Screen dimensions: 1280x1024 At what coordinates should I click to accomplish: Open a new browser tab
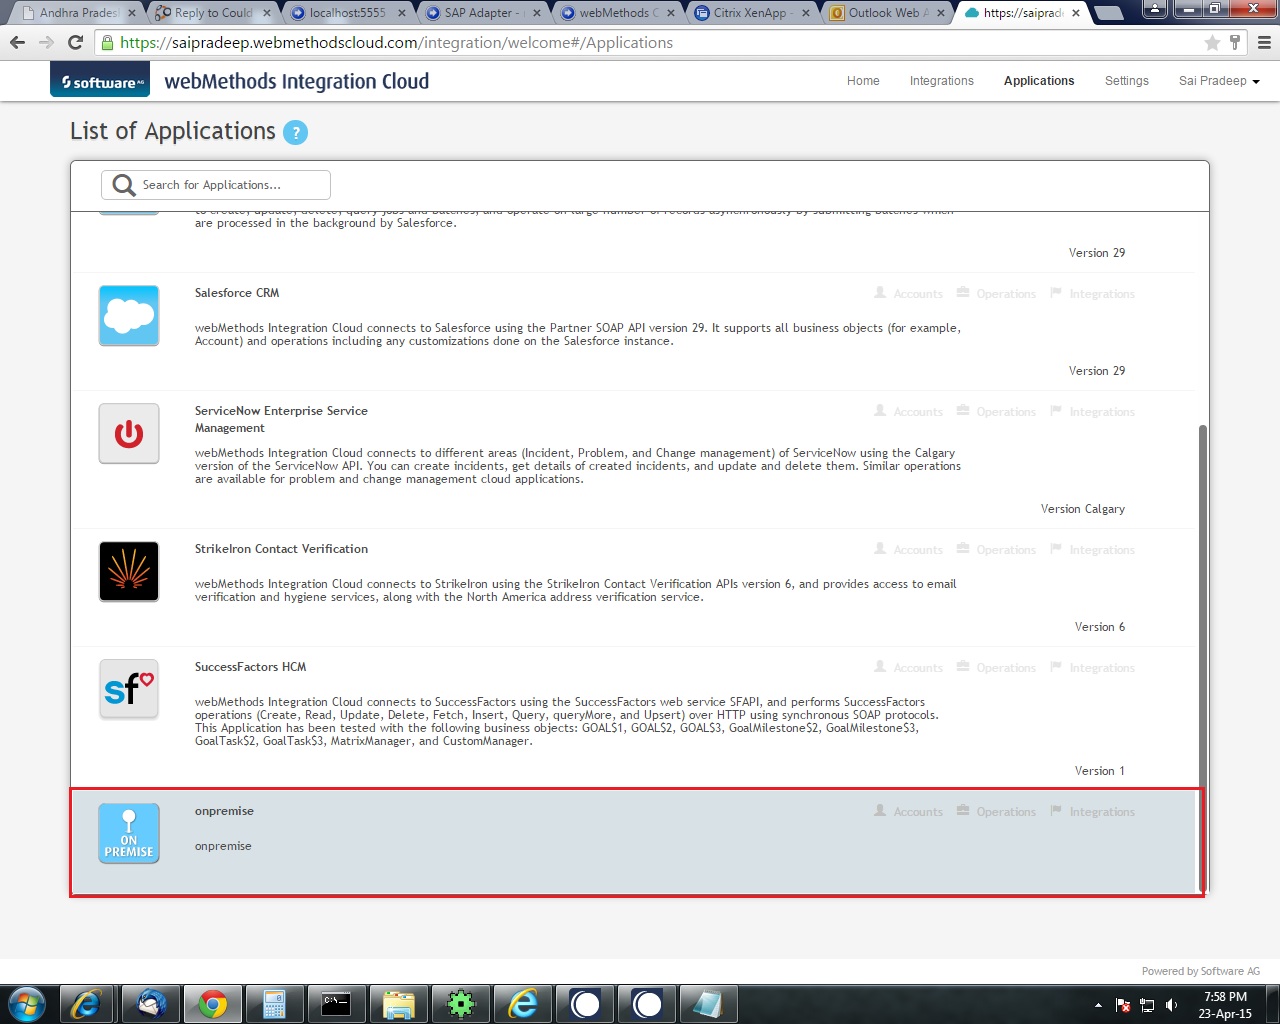(x=1107, y=13)
